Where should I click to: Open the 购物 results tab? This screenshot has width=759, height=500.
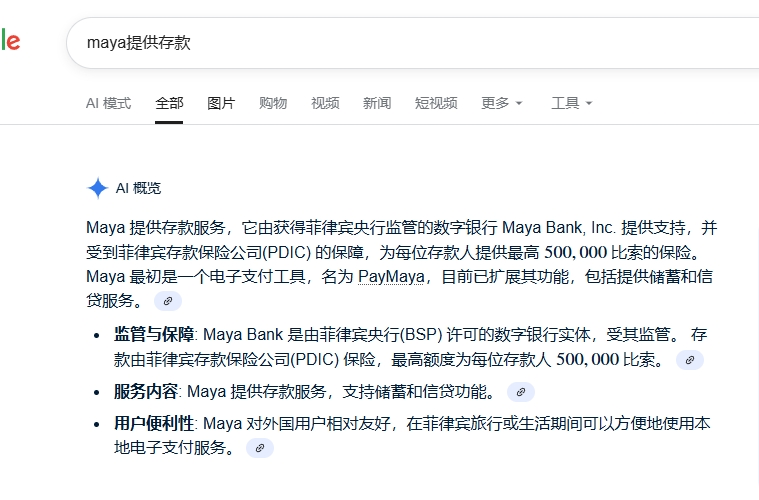273,103
